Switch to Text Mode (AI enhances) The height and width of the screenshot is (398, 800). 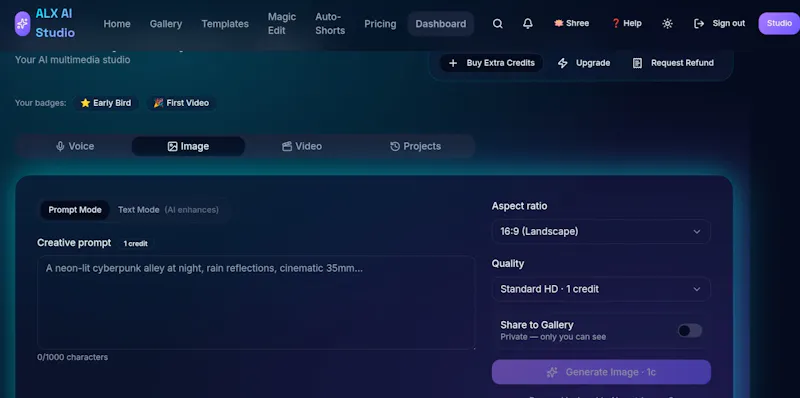(x=168, y=210)
